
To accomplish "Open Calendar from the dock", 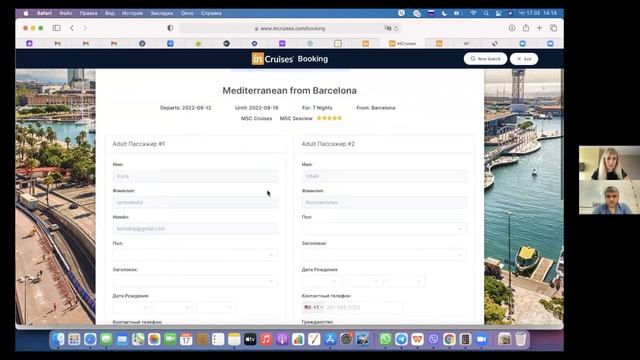I will [x=186, y=339].
